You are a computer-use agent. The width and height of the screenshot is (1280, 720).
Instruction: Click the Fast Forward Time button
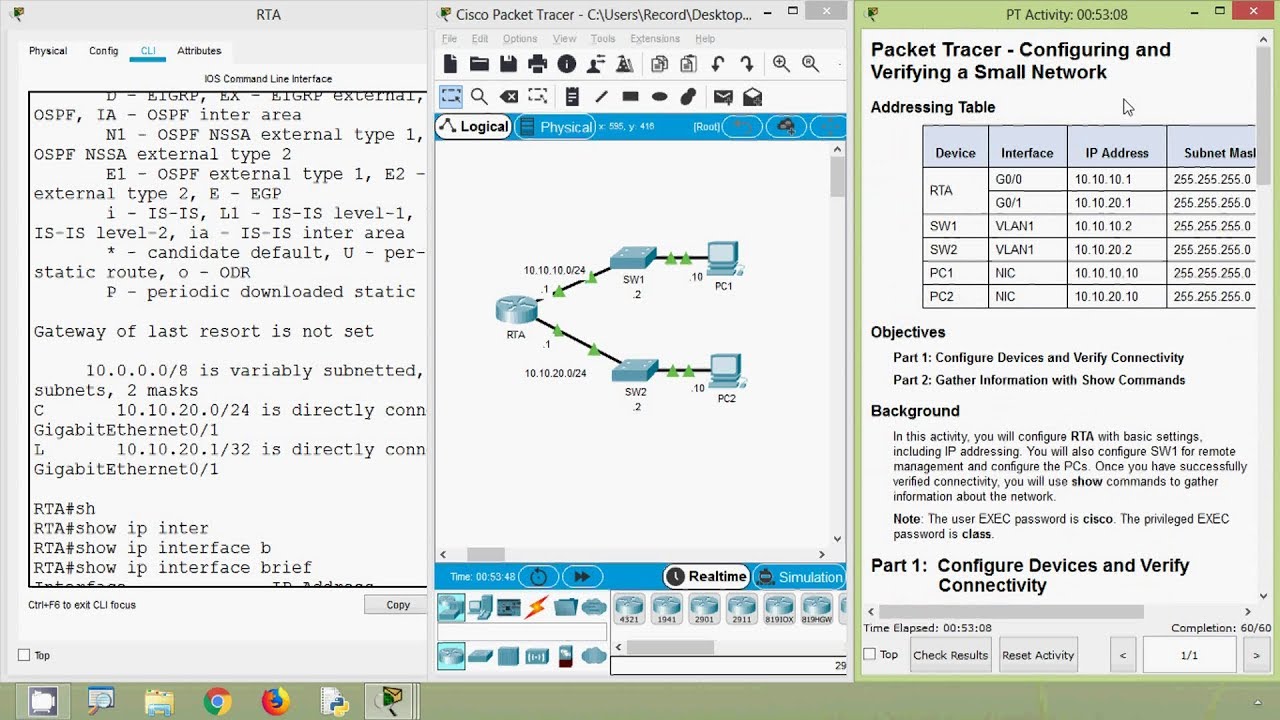click(581, 577)
